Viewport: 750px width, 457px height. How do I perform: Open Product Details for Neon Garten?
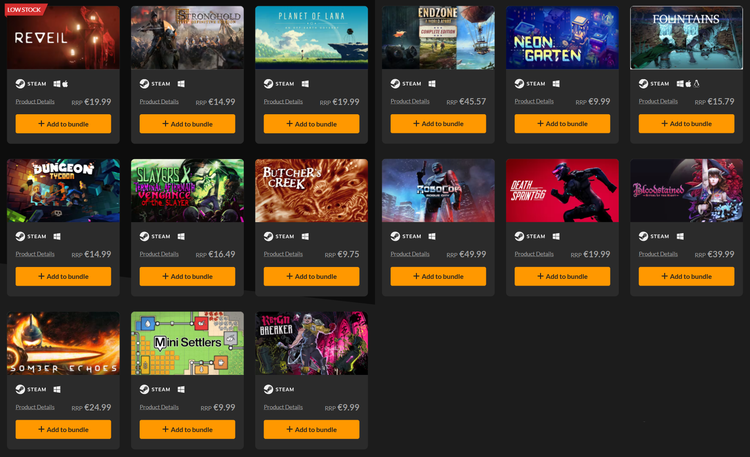click(534, 101)
